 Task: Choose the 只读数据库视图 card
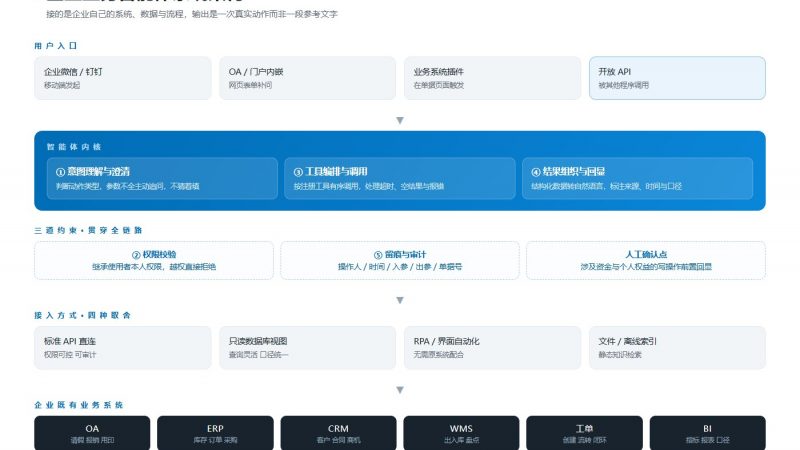[x=307, y=347]
